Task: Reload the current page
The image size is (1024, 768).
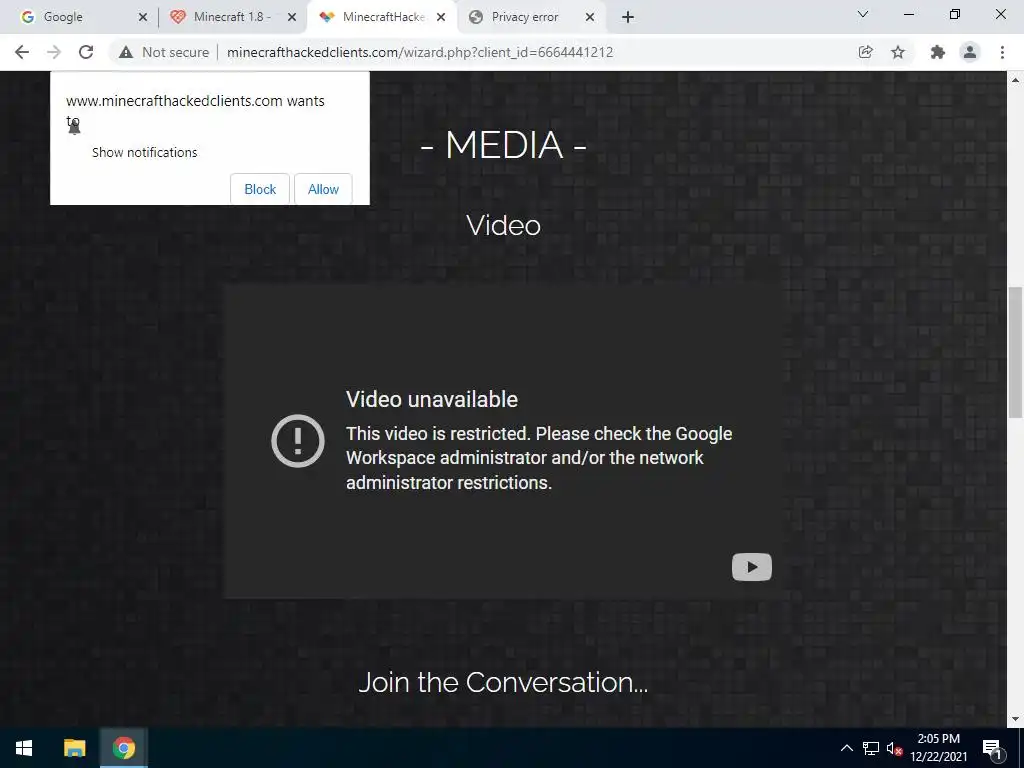Action: pyautogui.click(x=86, y=52)
